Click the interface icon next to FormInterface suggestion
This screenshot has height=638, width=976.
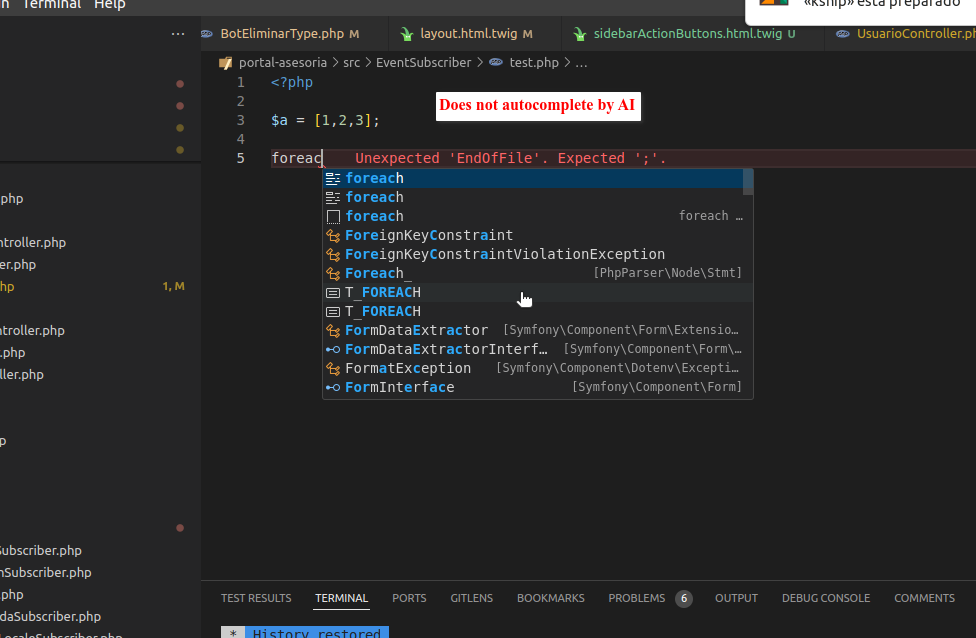(x=333, y=387)
